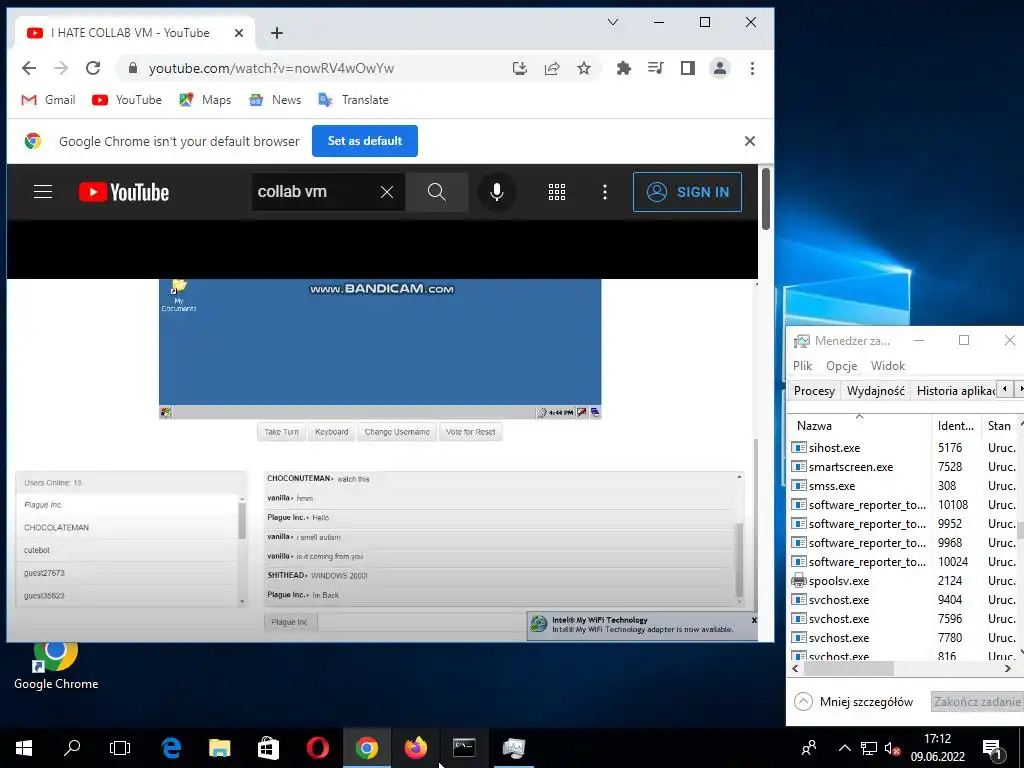
Task: Open the Gmail bookmark
Action: [48, 100]
